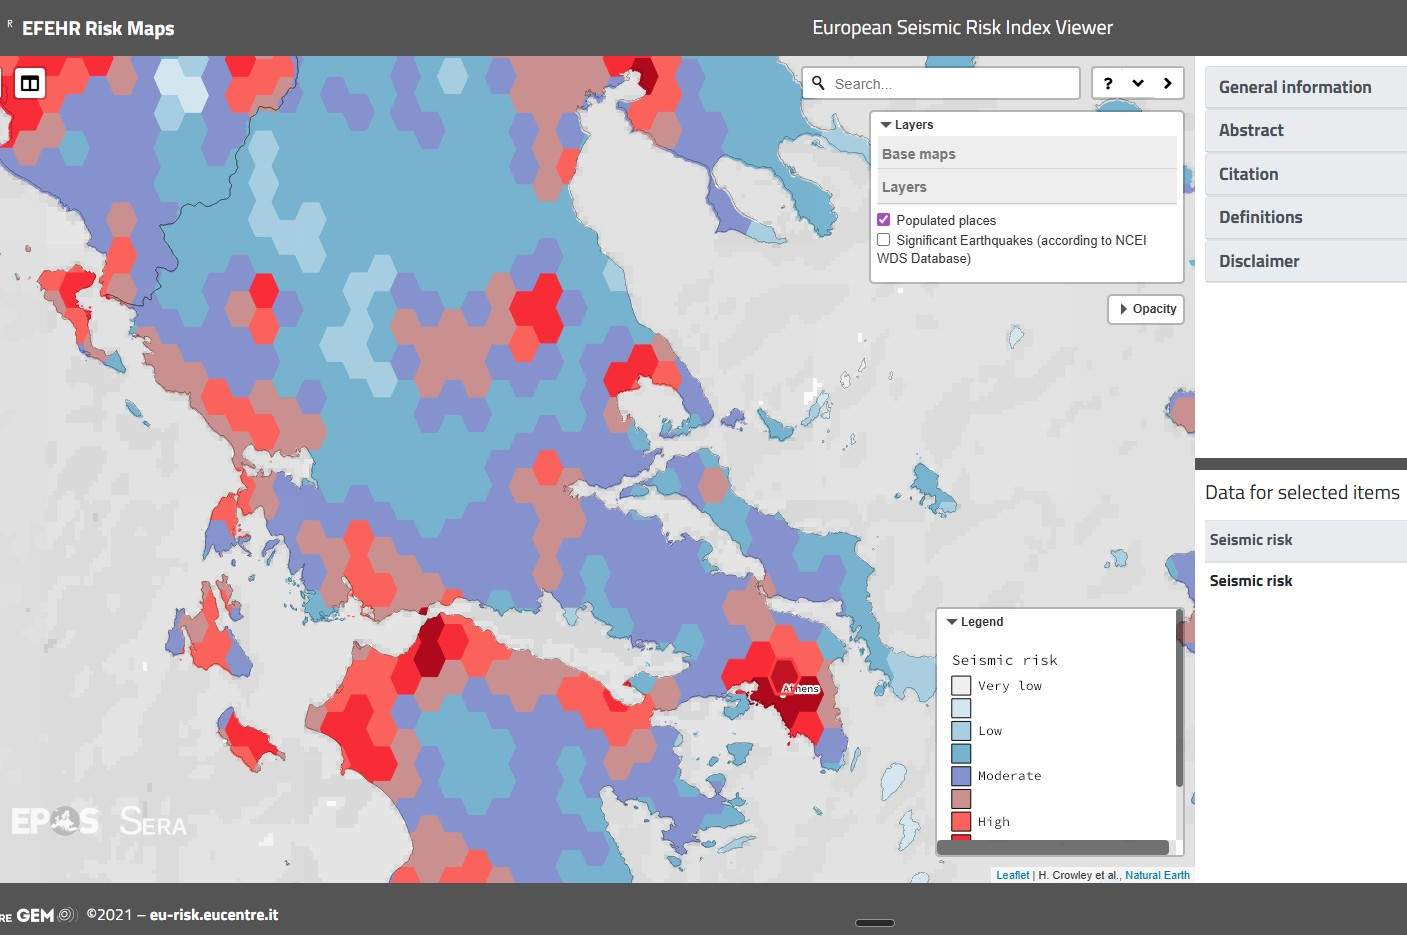This screenshot has width=1407, height=935.
Task: Uncheck the Populated places layer
Action: point(884,220)
